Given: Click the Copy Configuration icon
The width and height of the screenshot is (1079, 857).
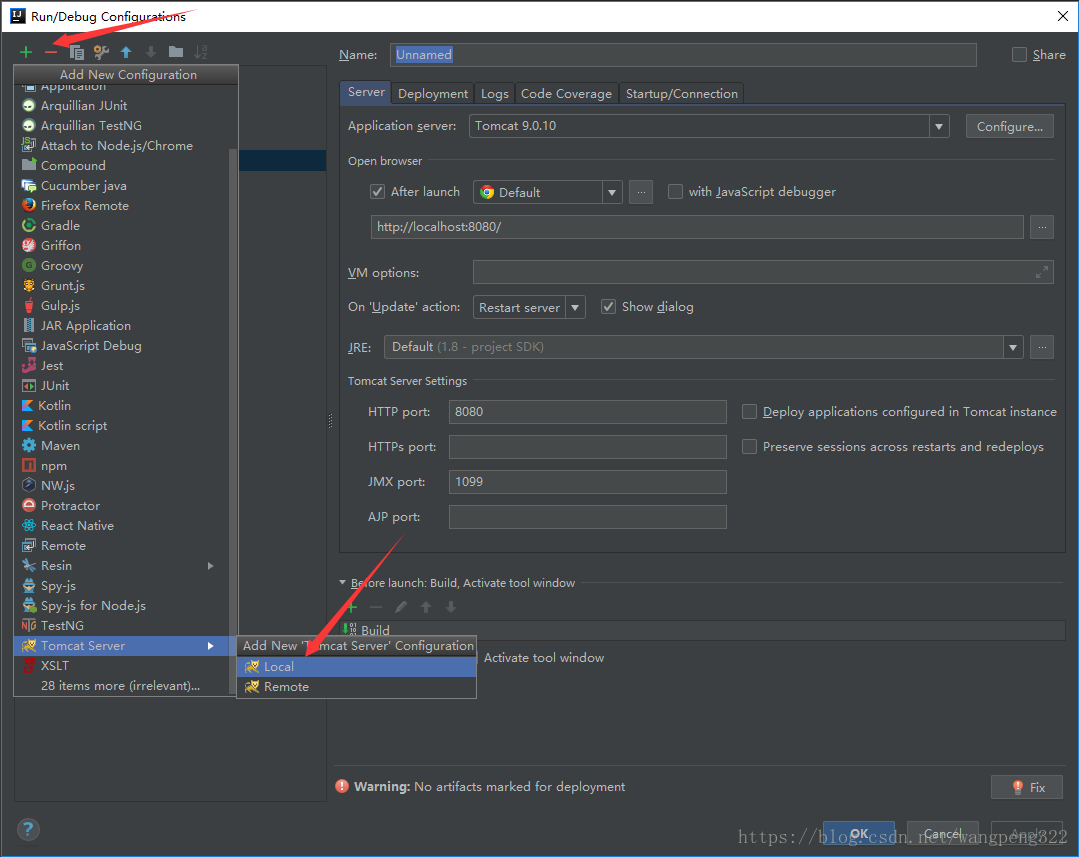Looking at the screenshot, I should 76,52.
